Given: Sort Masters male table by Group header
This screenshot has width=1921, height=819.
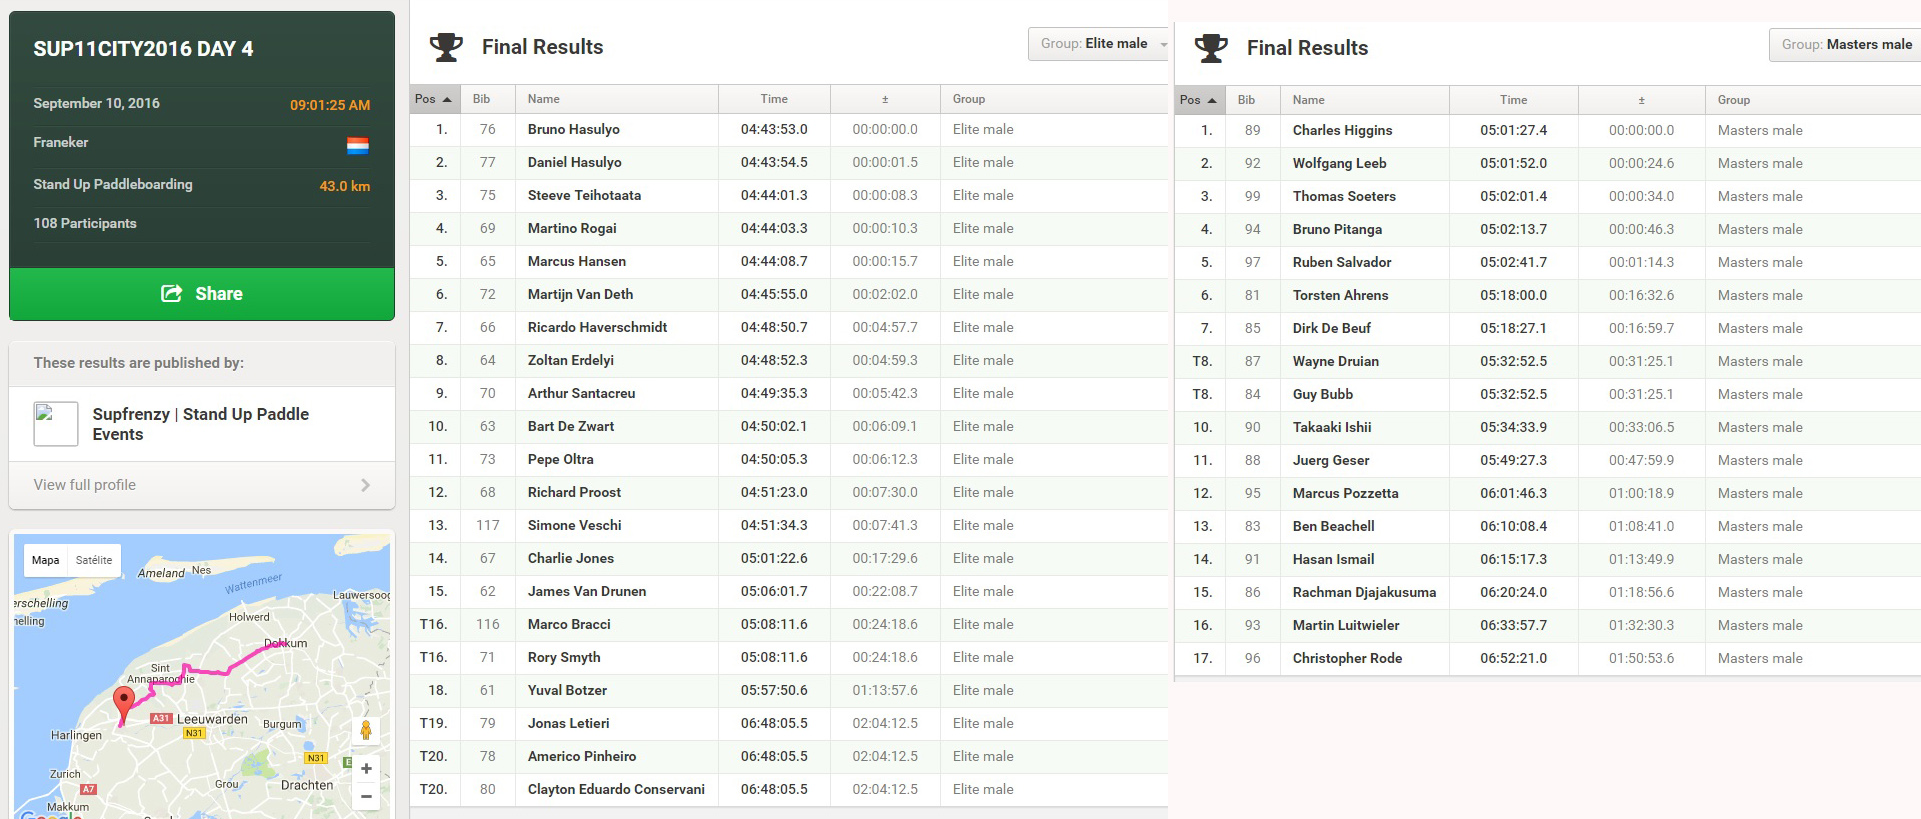Looking at the screenshot, I should pyautogui.click(x=1813, y=100).
